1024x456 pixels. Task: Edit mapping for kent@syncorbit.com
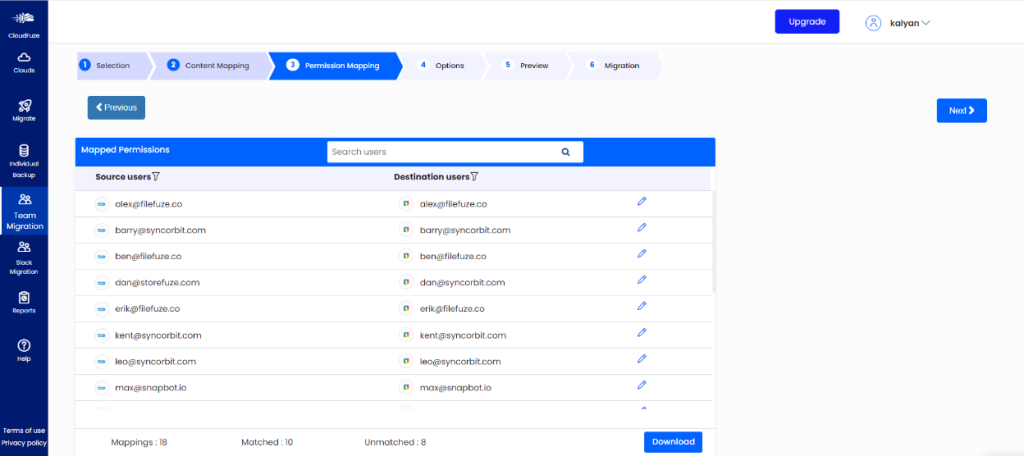coord(641,332)
